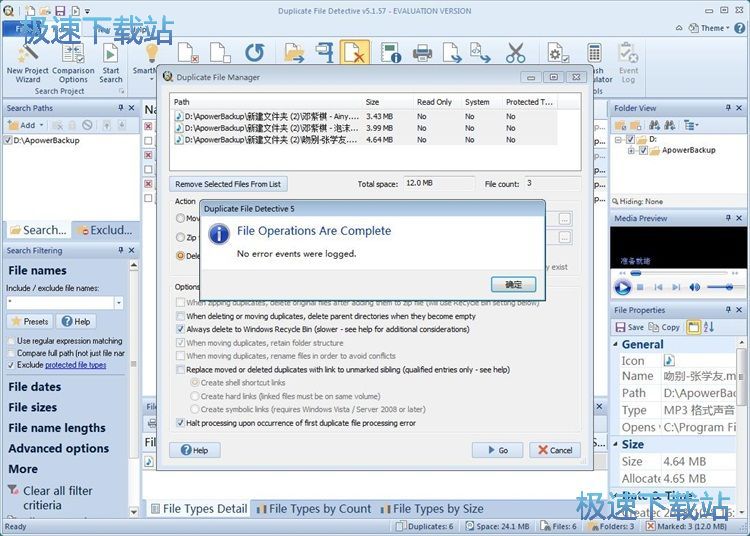Open the Add dropdown in Search Paths
The height and width of the screenshot is (536, 750).
point(26,125)
